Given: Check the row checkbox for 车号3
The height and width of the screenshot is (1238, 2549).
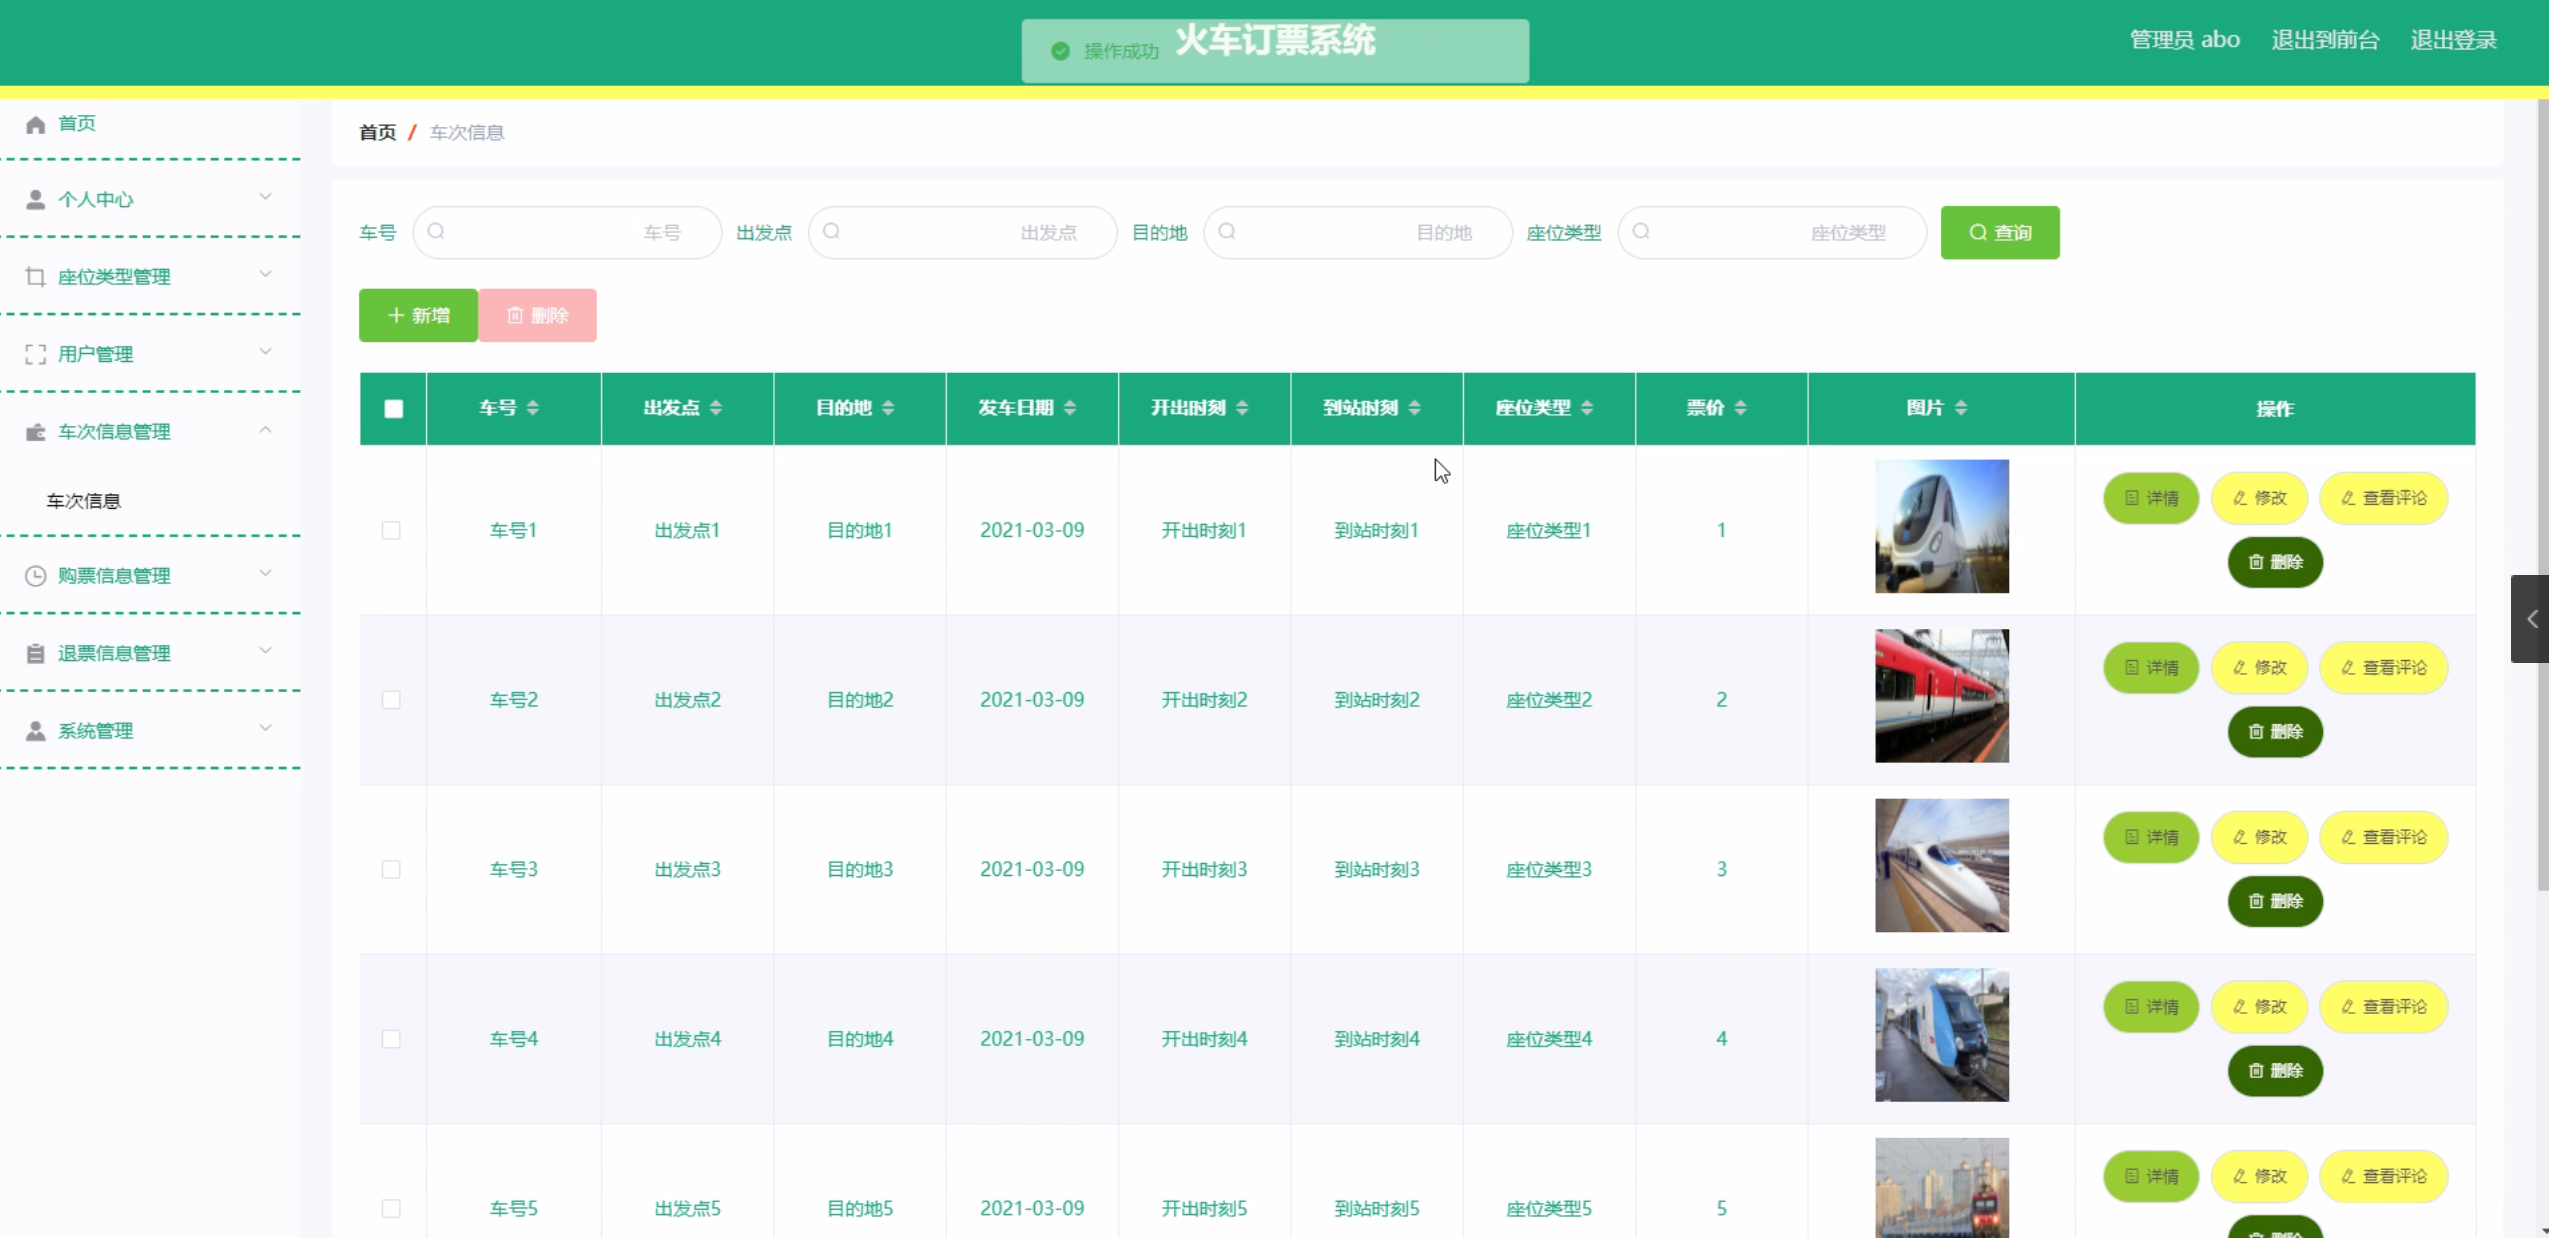Looking at the screenshot, I should coord(391,870).
